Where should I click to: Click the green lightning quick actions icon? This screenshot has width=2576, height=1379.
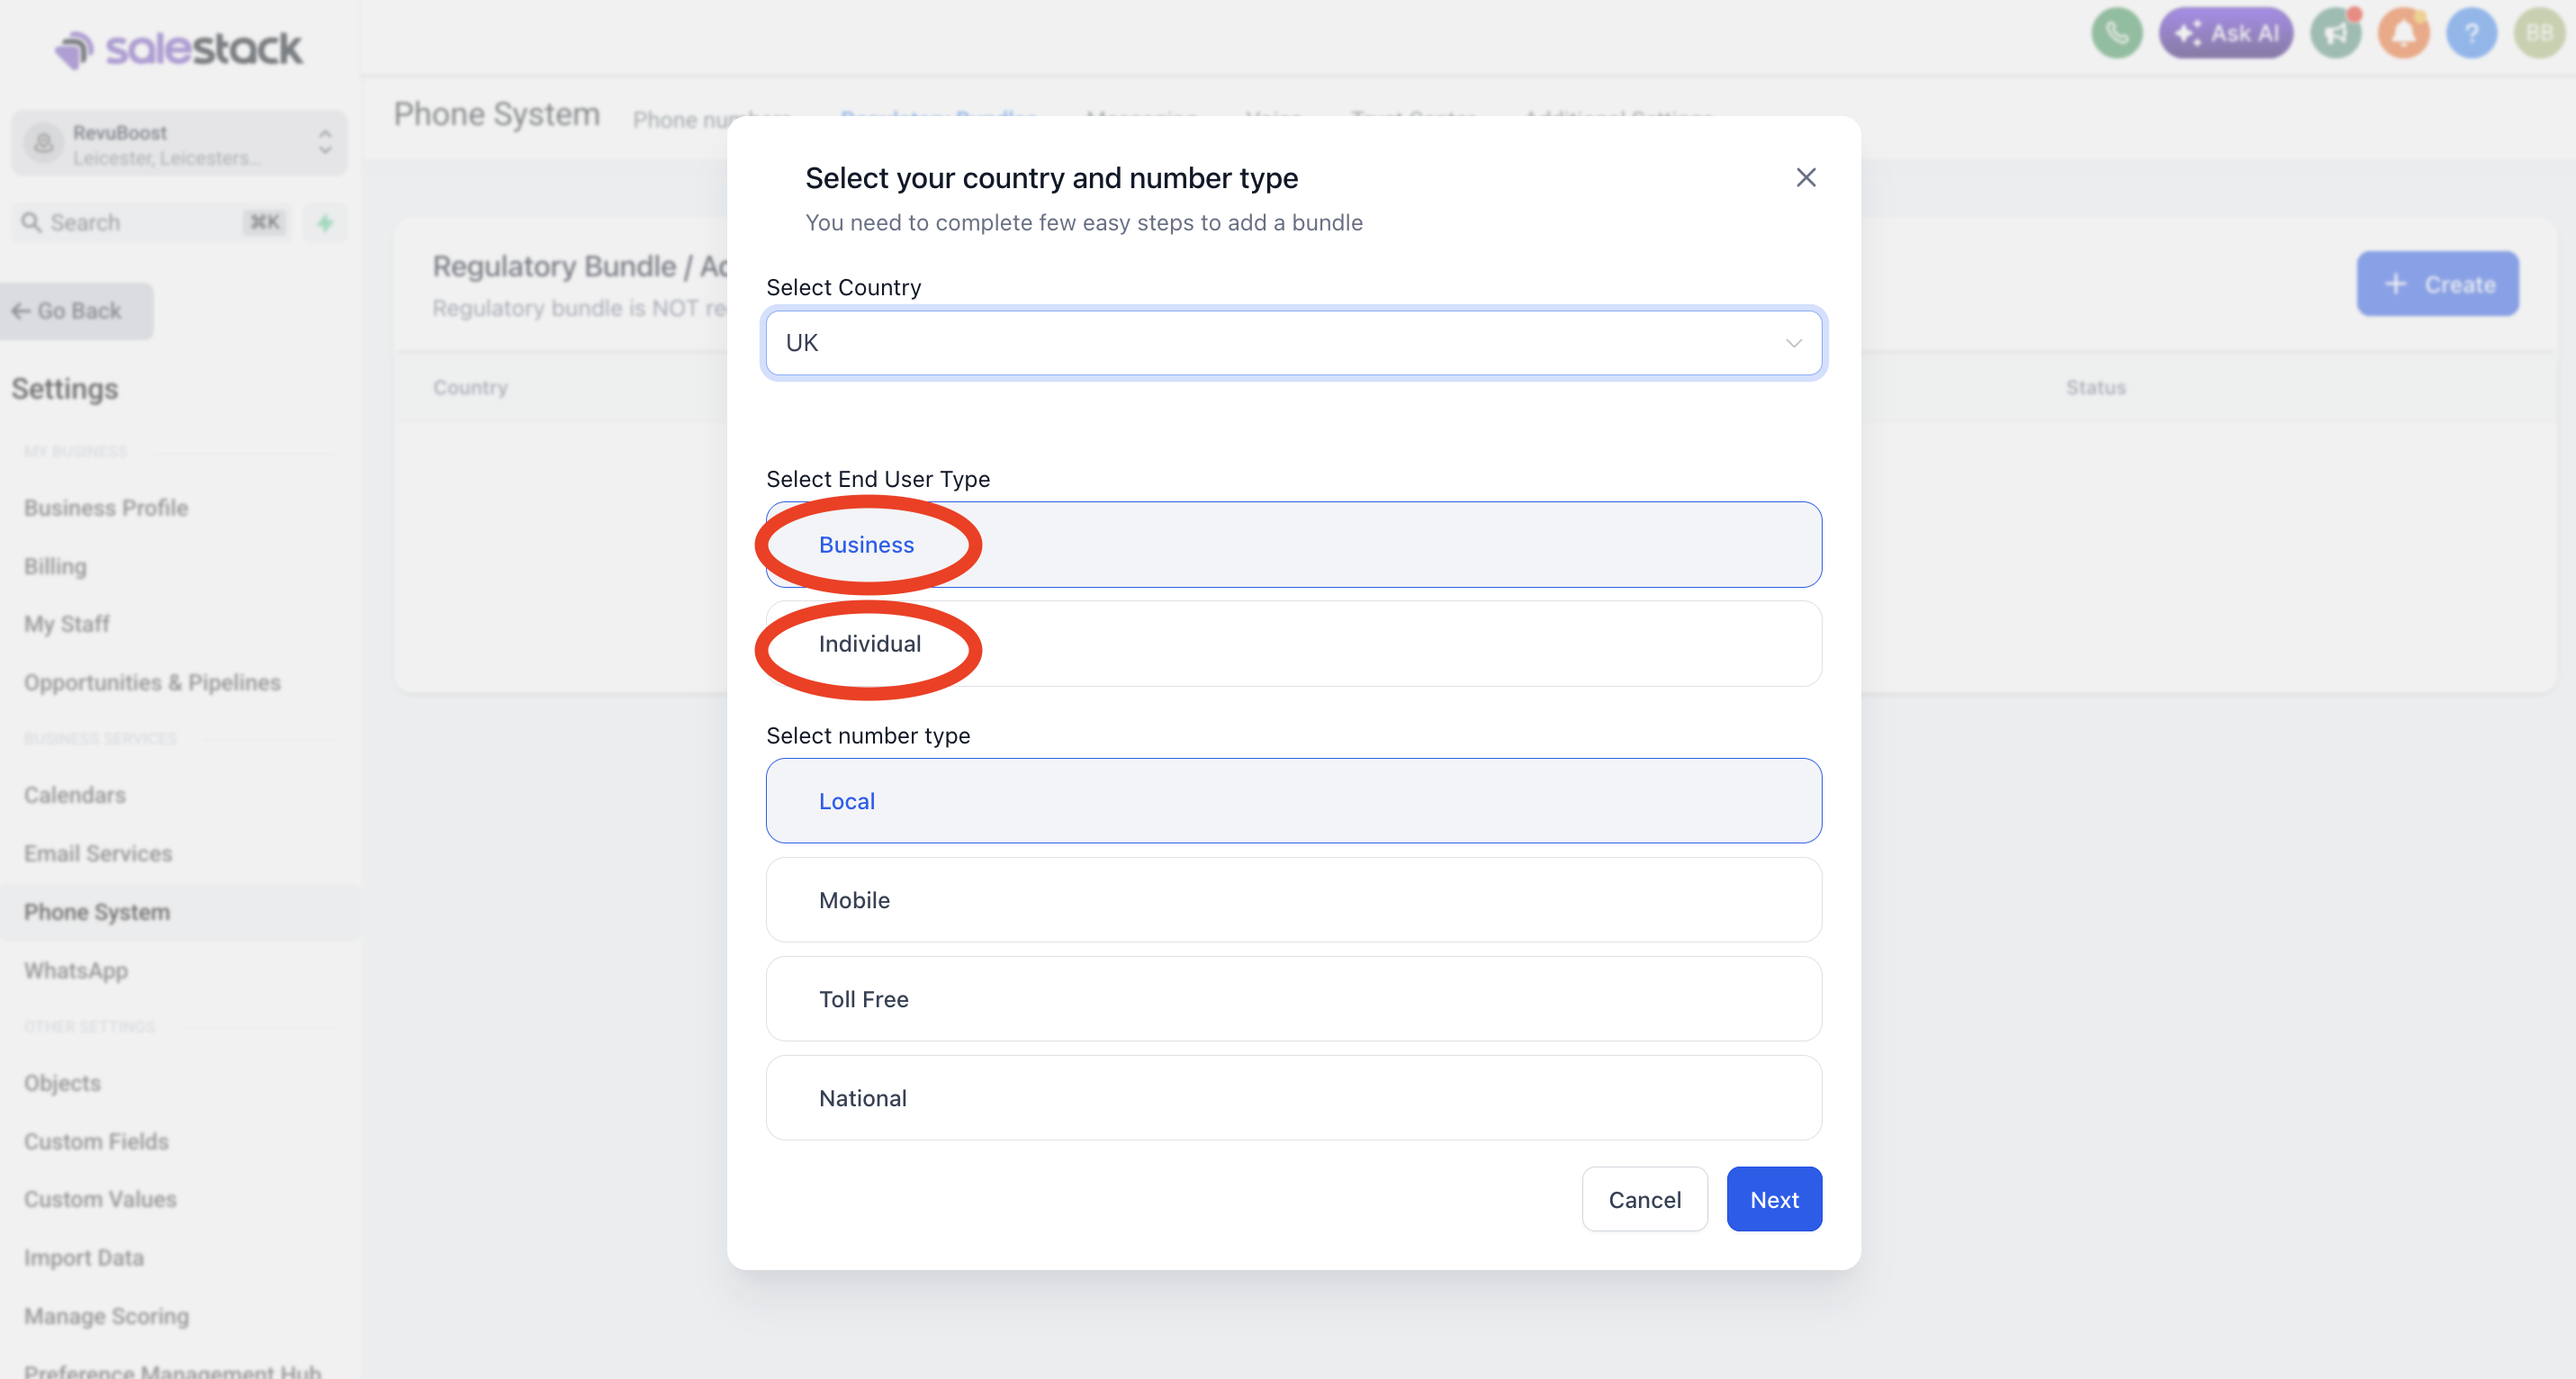(x=325, y=222)
